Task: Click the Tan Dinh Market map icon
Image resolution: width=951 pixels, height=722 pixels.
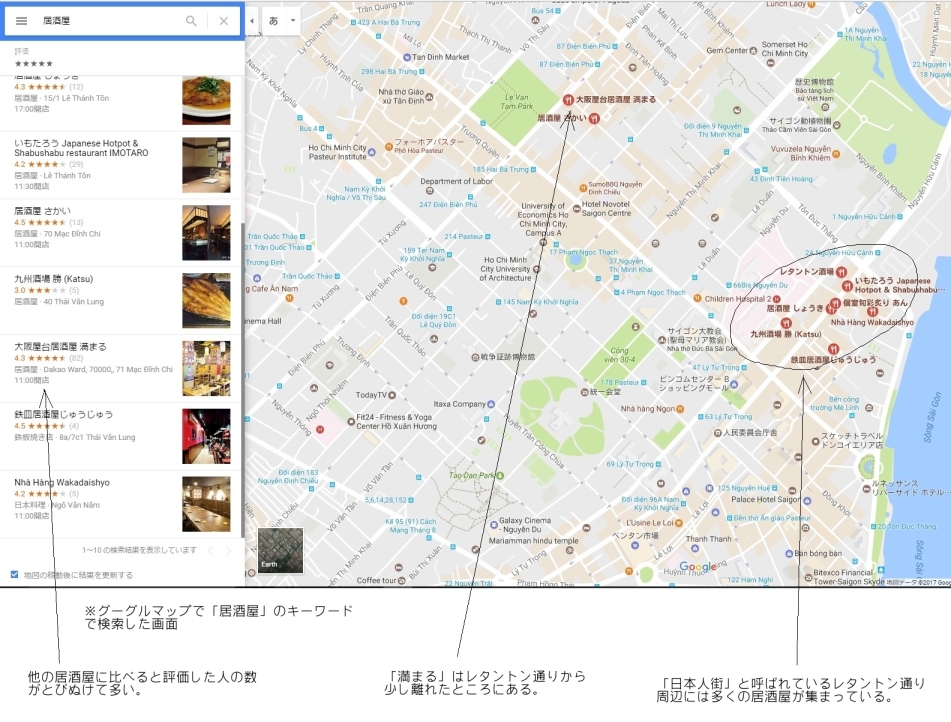Action: [407, 58]
